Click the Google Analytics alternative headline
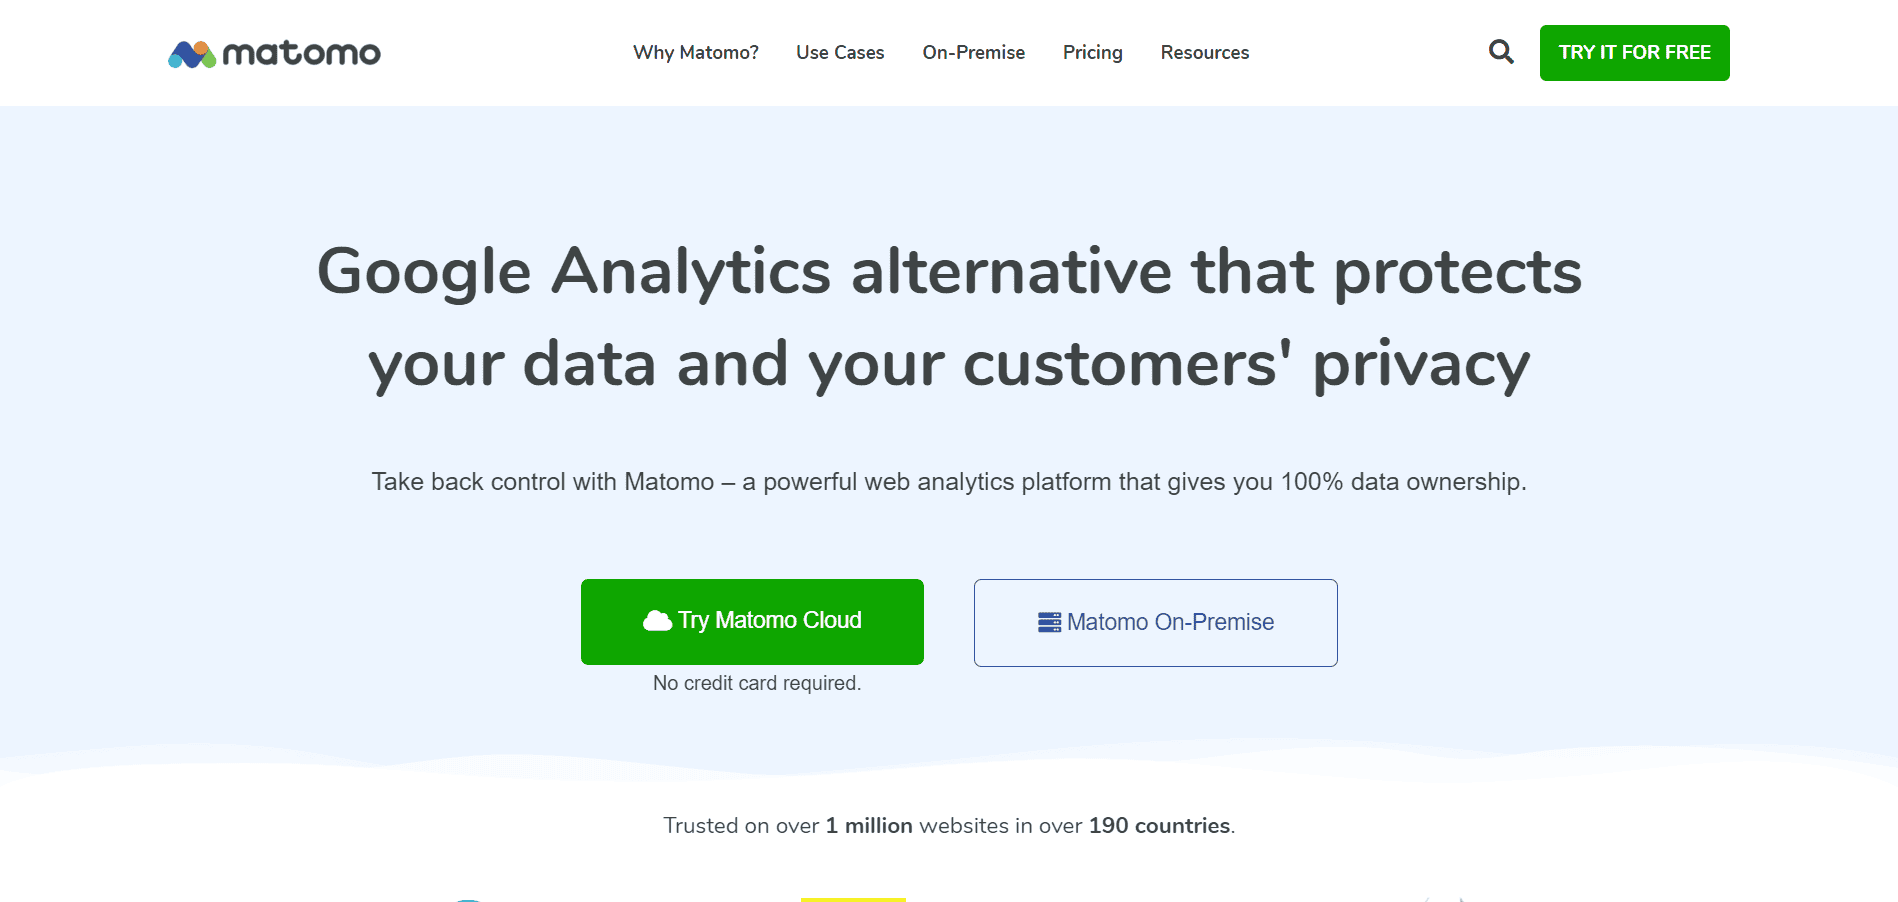1898x902 pixels. 949,271
